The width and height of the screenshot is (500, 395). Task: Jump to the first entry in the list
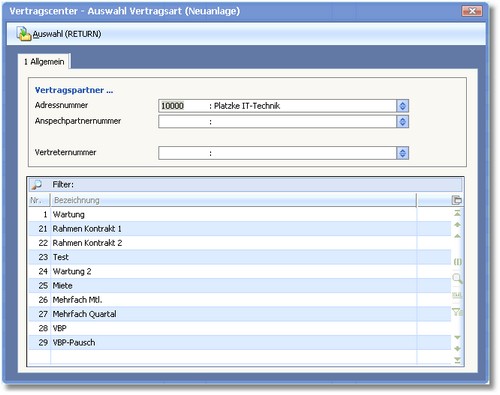pos(457,213)
